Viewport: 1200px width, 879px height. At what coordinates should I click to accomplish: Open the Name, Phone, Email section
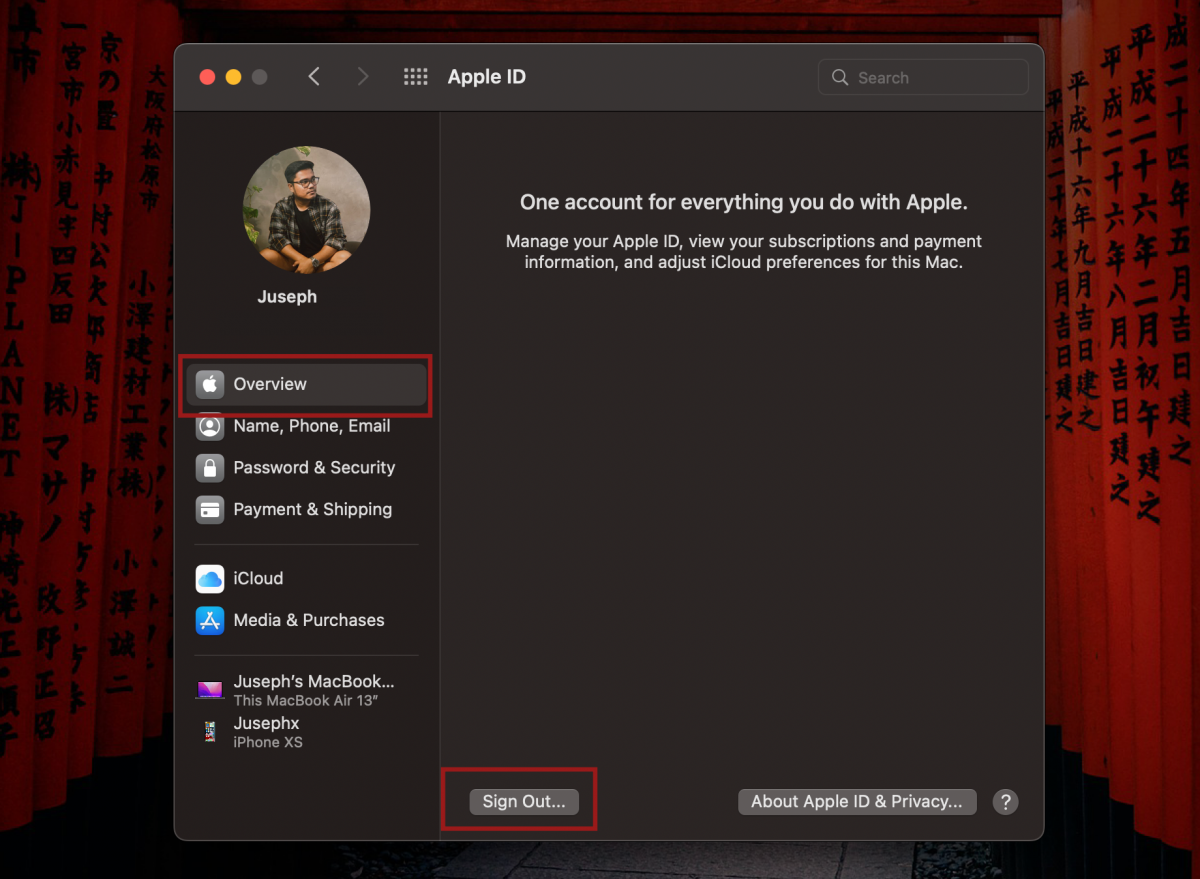pyautogui.click(x=311, y=426)
